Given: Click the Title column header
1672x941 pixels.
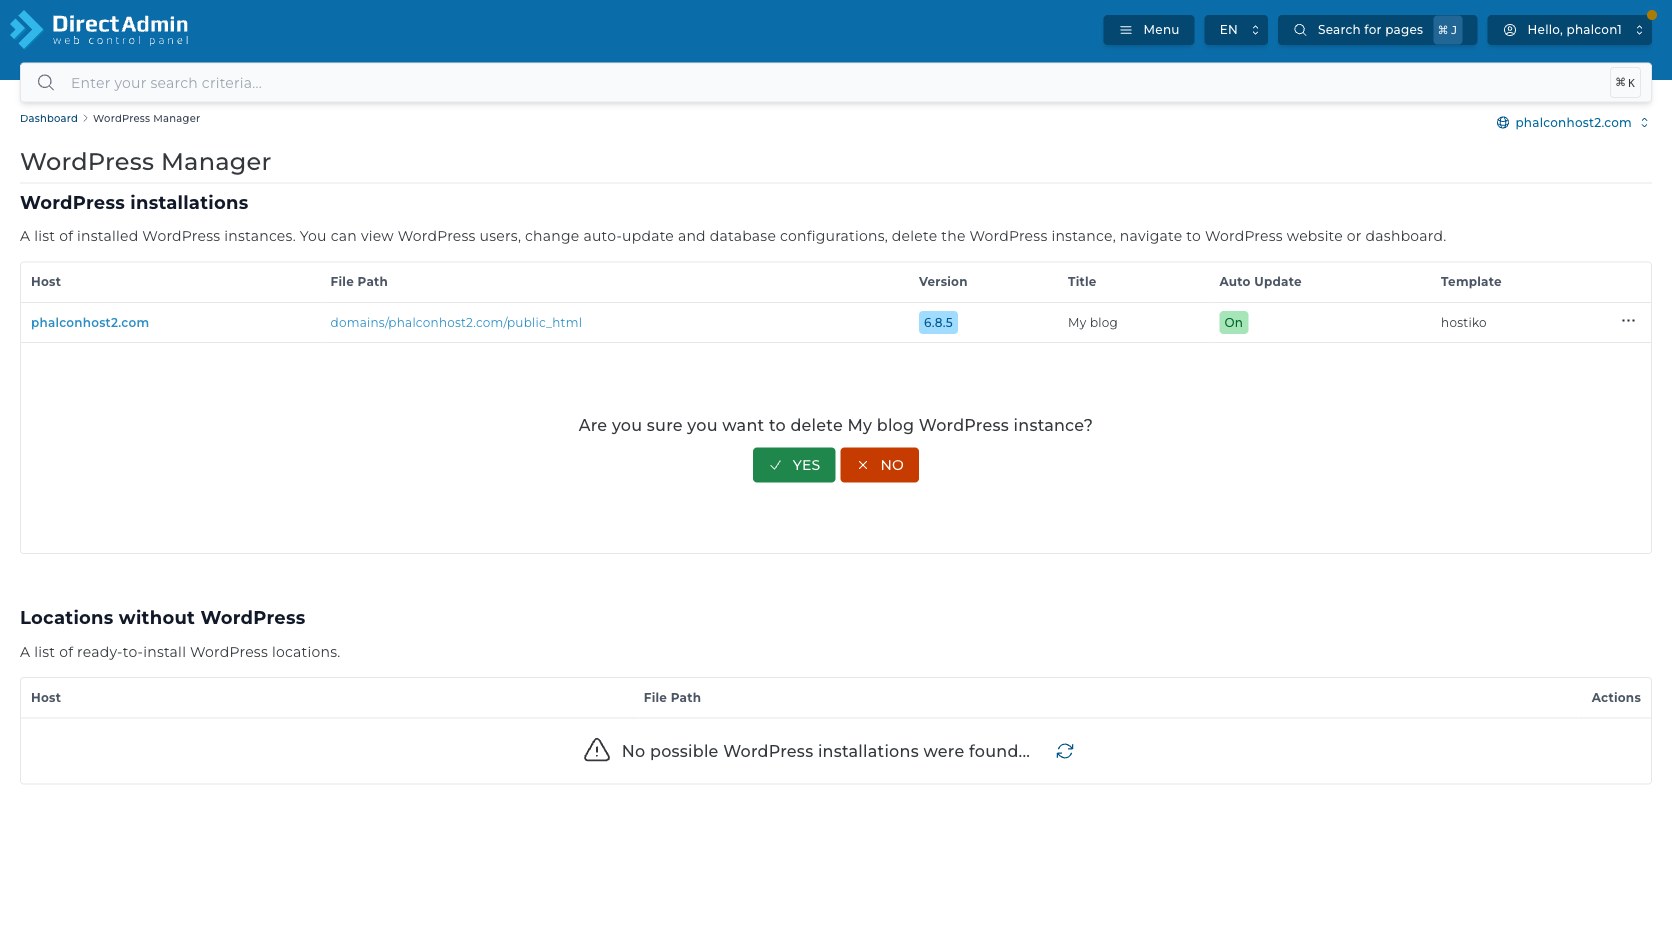Looking at the screenshot, I should point(1082,282).
